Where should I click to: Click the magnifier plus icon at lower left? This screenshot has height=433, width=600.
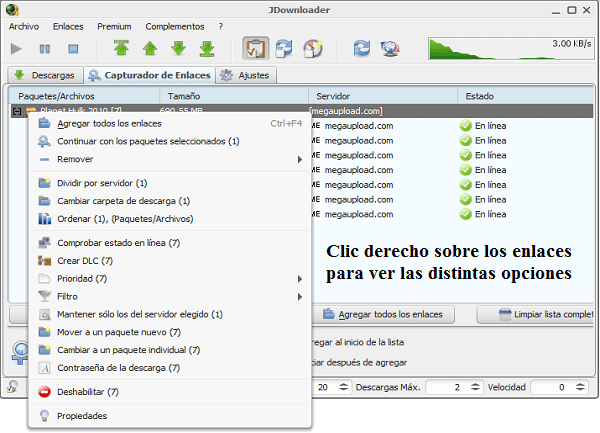point(20,353)
